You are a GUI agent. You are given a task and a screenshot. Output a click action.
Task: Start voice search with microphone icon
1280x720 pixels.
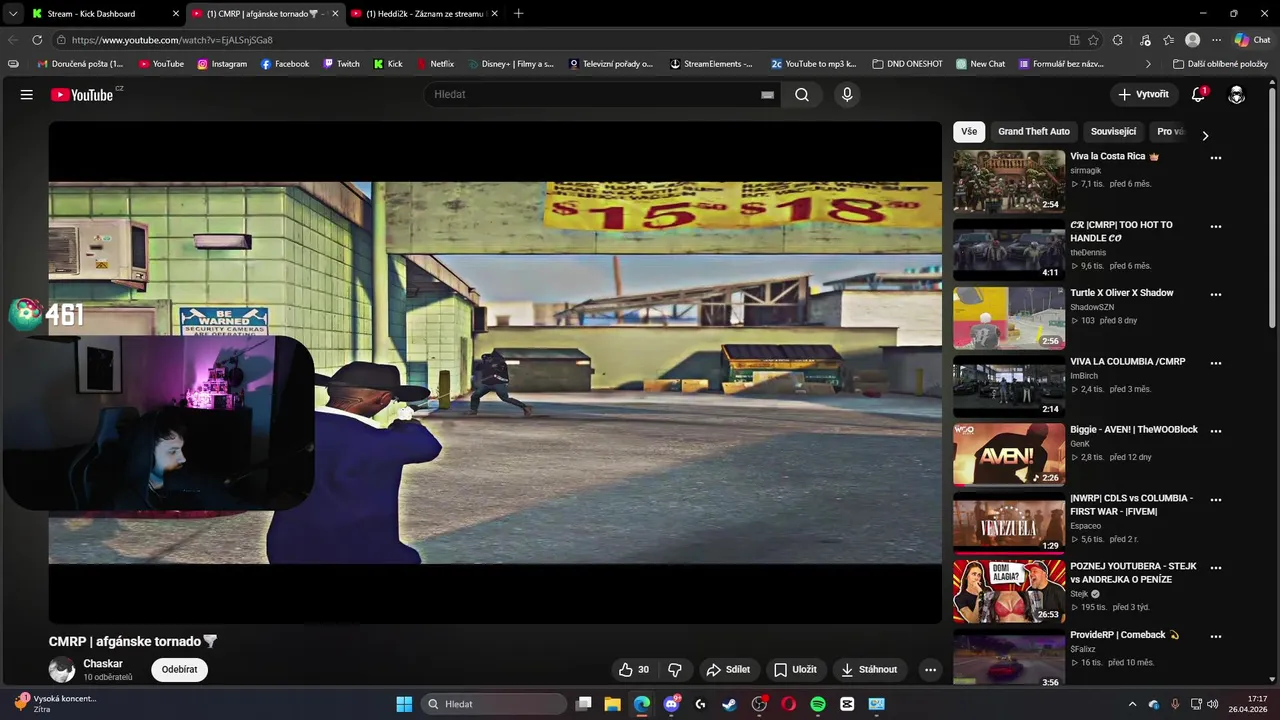847,94
